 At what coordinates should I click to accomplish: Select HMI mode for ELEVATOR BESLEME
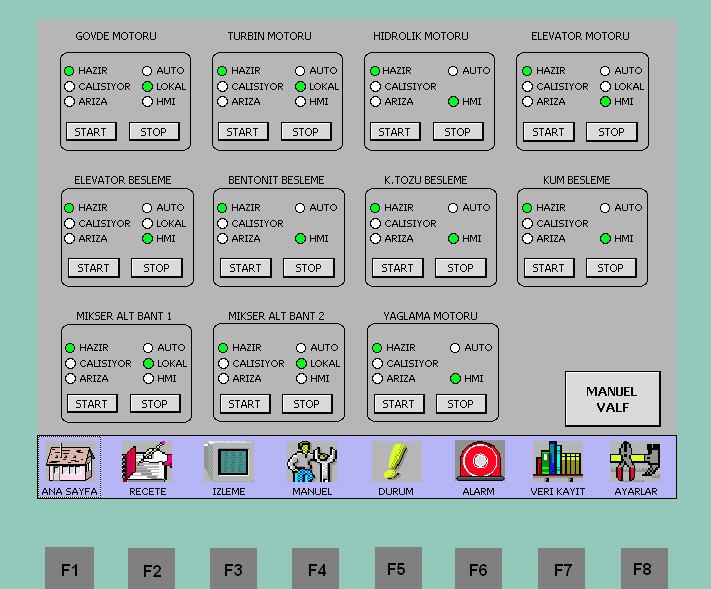(147, 239)
